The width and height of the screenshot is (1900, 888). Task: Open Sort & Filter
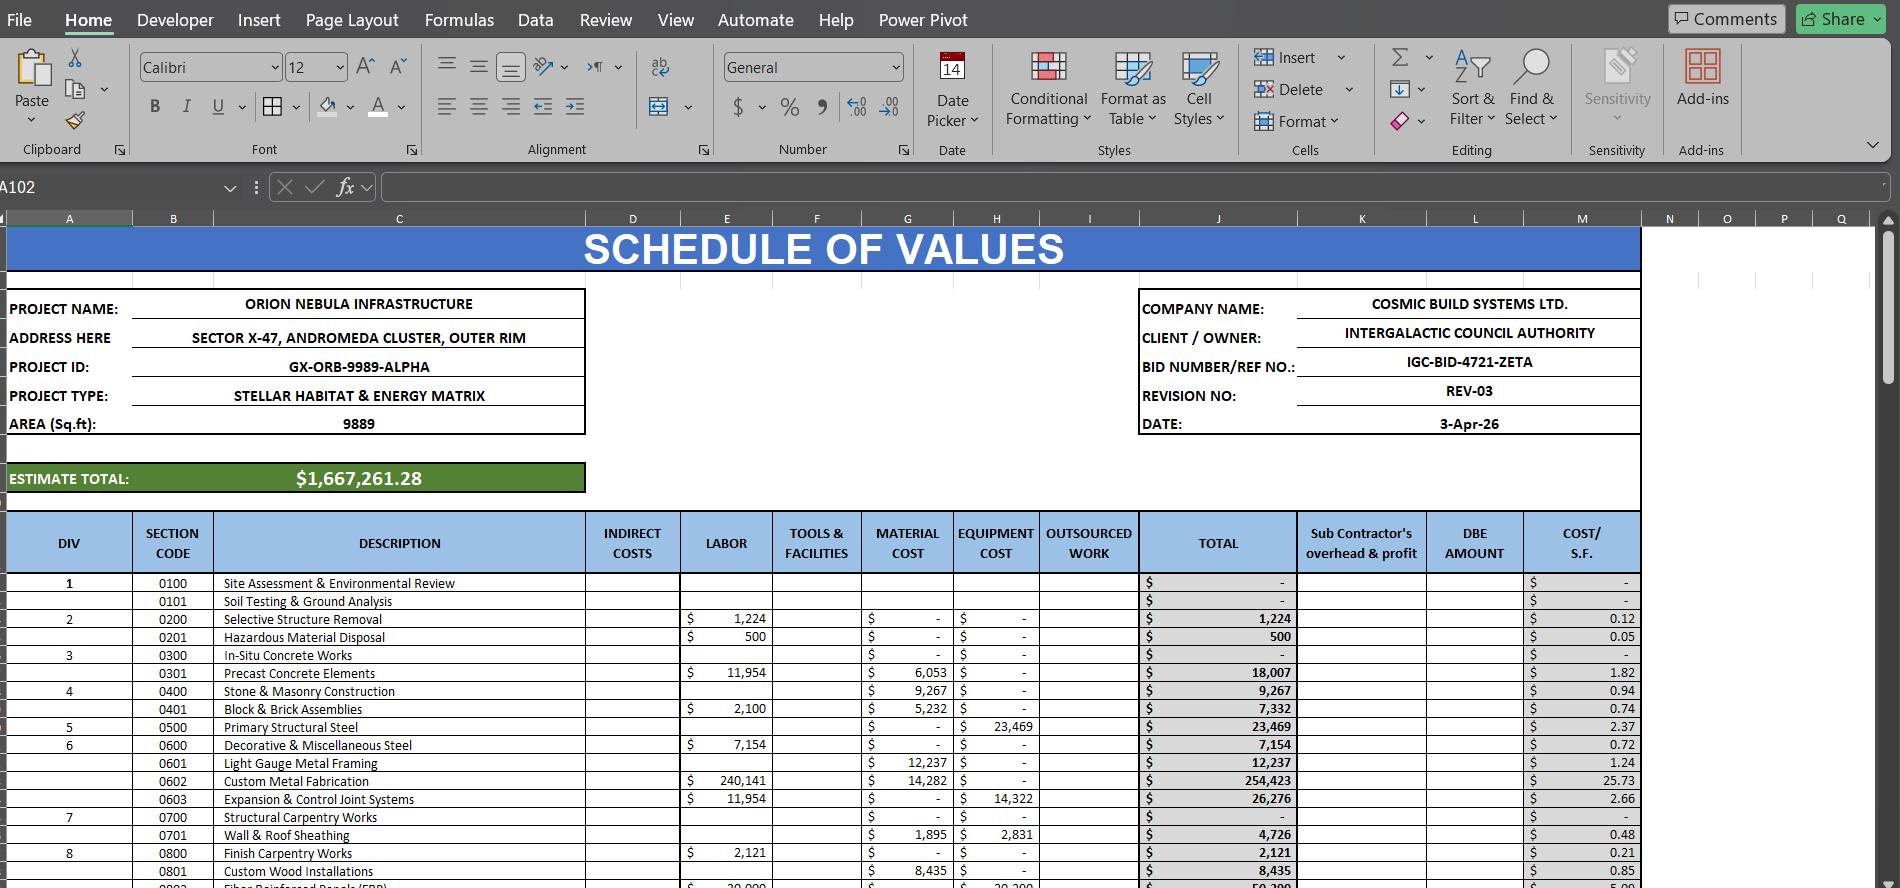pos(1473,89)
